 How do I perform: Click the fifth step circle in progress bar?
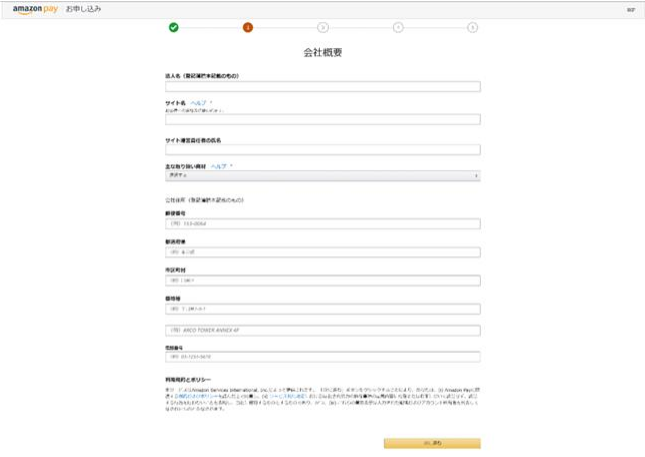[x=472, y=28]
